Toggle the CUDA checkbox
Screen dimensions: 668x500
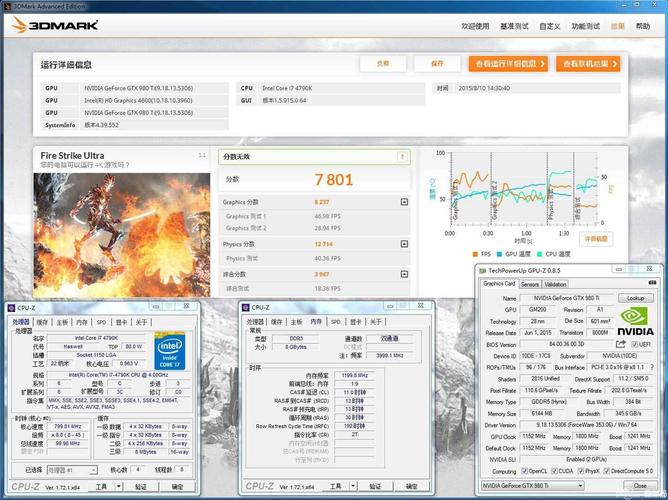(x=554, y=471)
